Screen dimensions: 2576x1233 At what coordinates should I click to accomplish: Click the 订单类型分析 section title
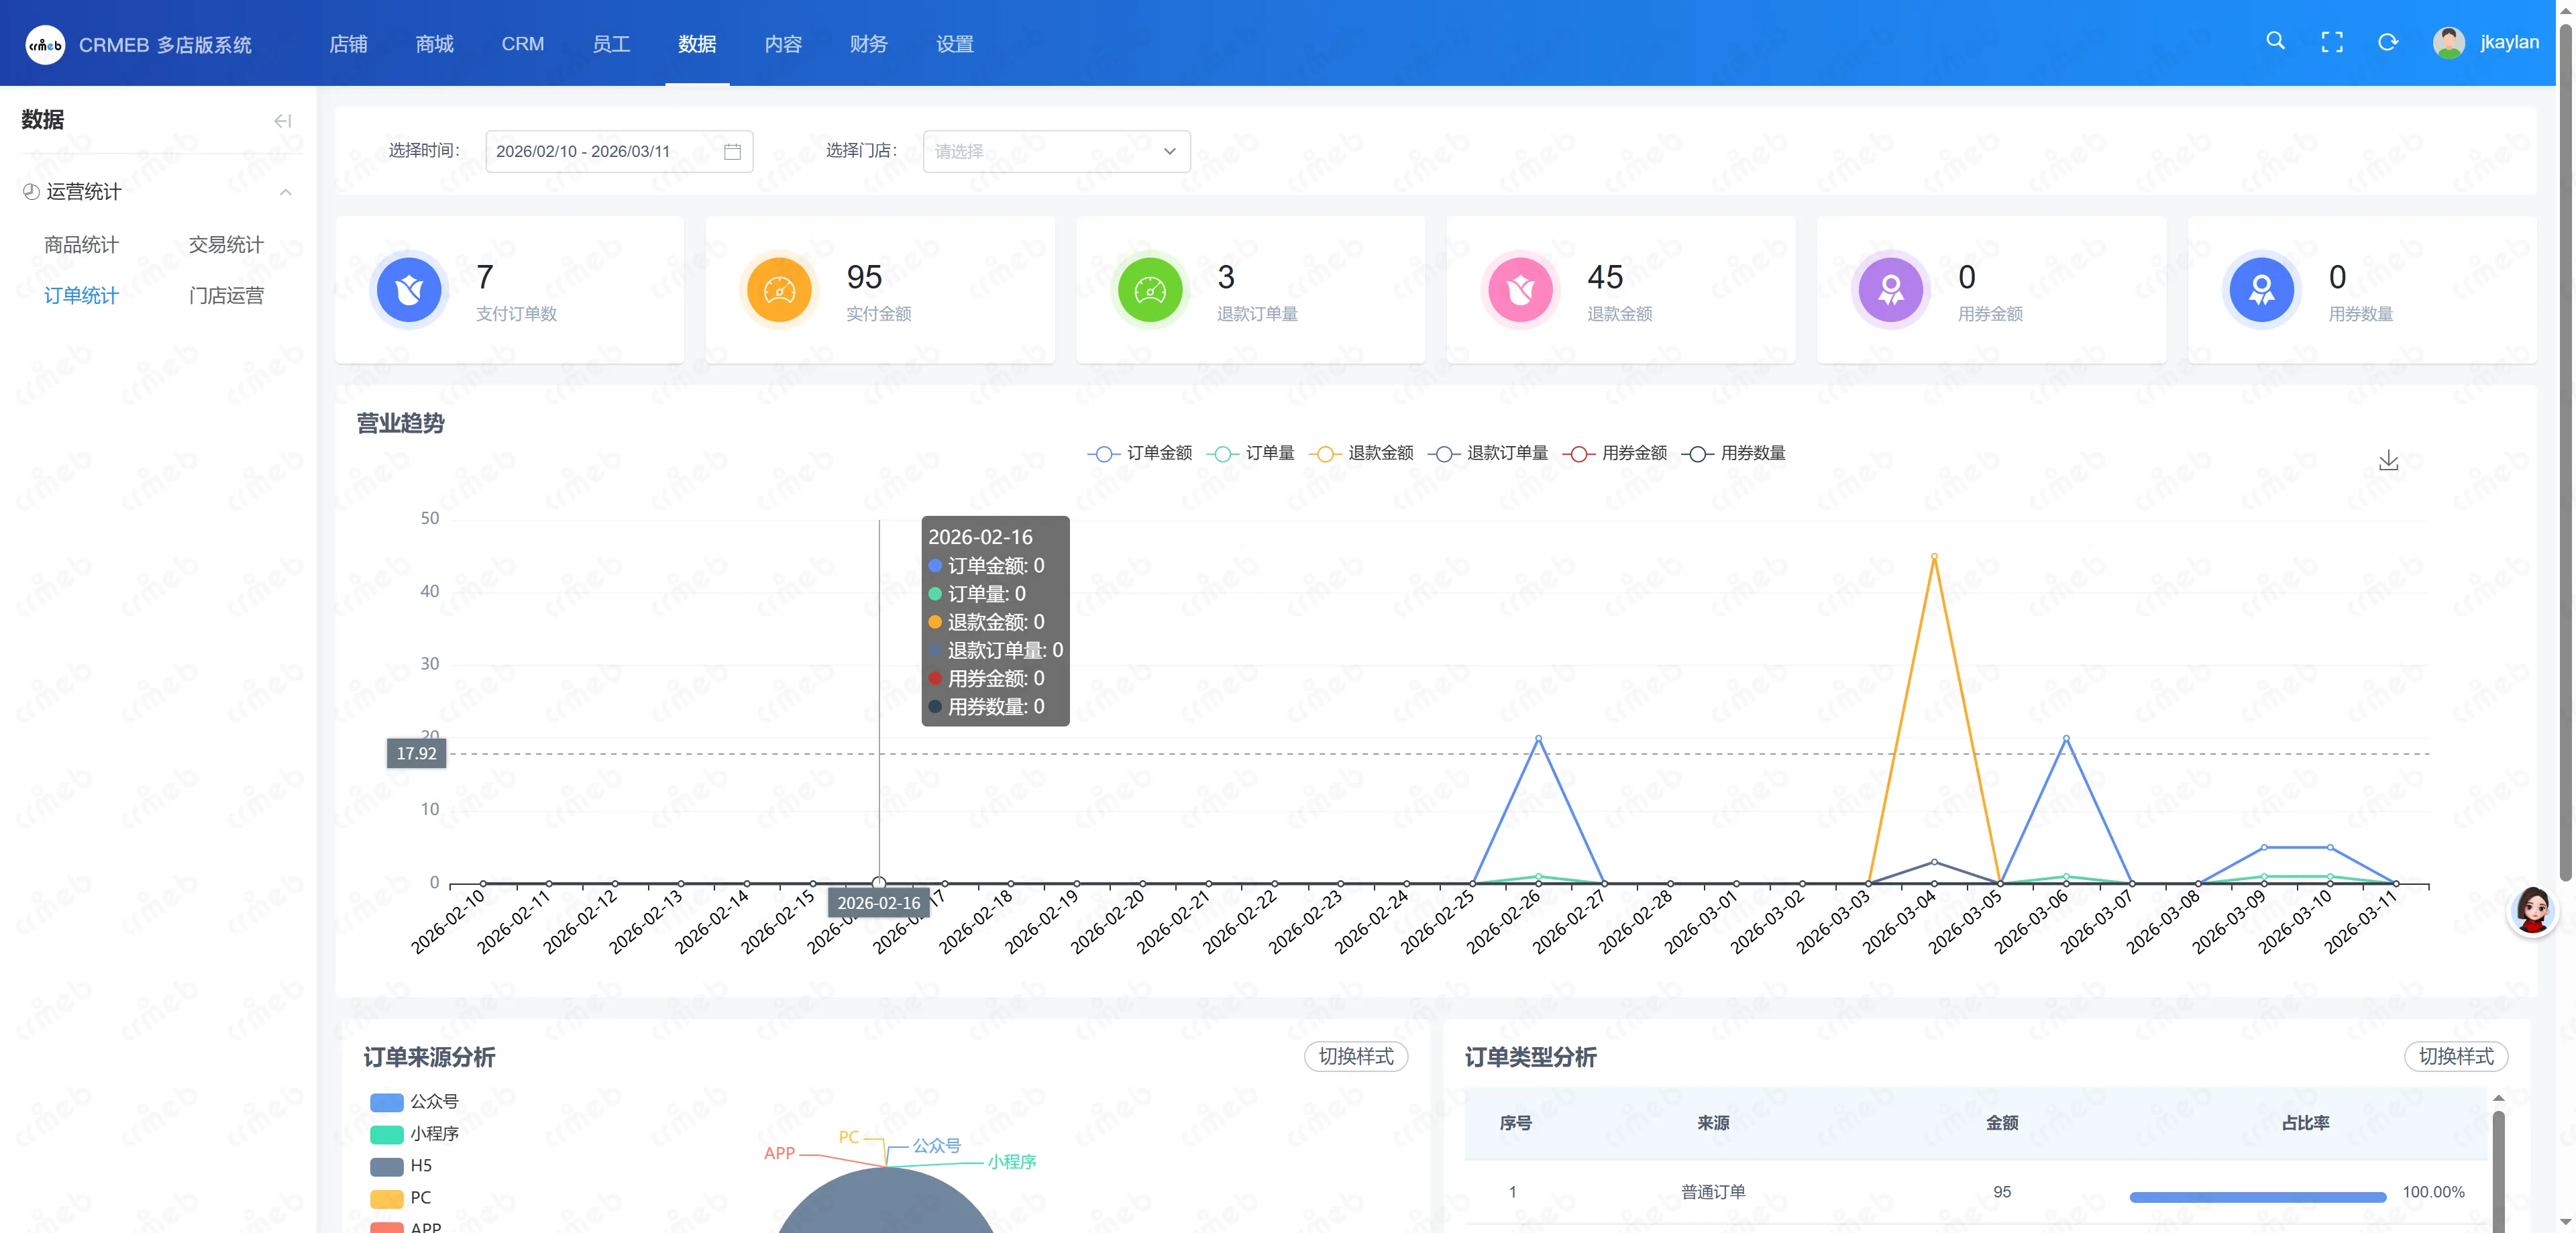pyautogui.click(x=1530, y=1057)
